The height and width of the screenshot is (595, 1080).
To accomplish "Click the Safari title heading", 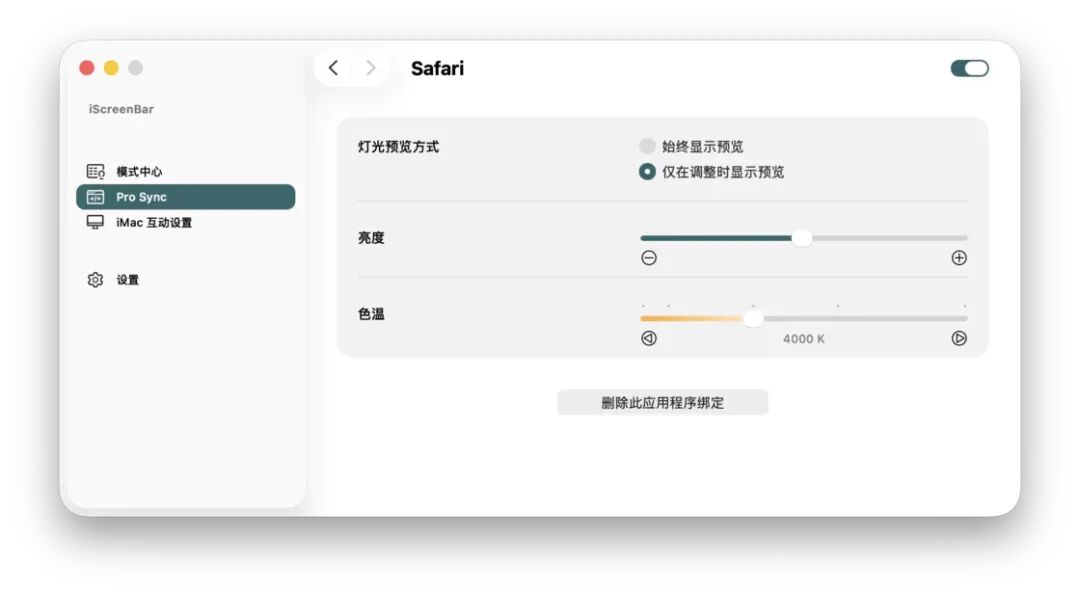I will click(437, 68).
